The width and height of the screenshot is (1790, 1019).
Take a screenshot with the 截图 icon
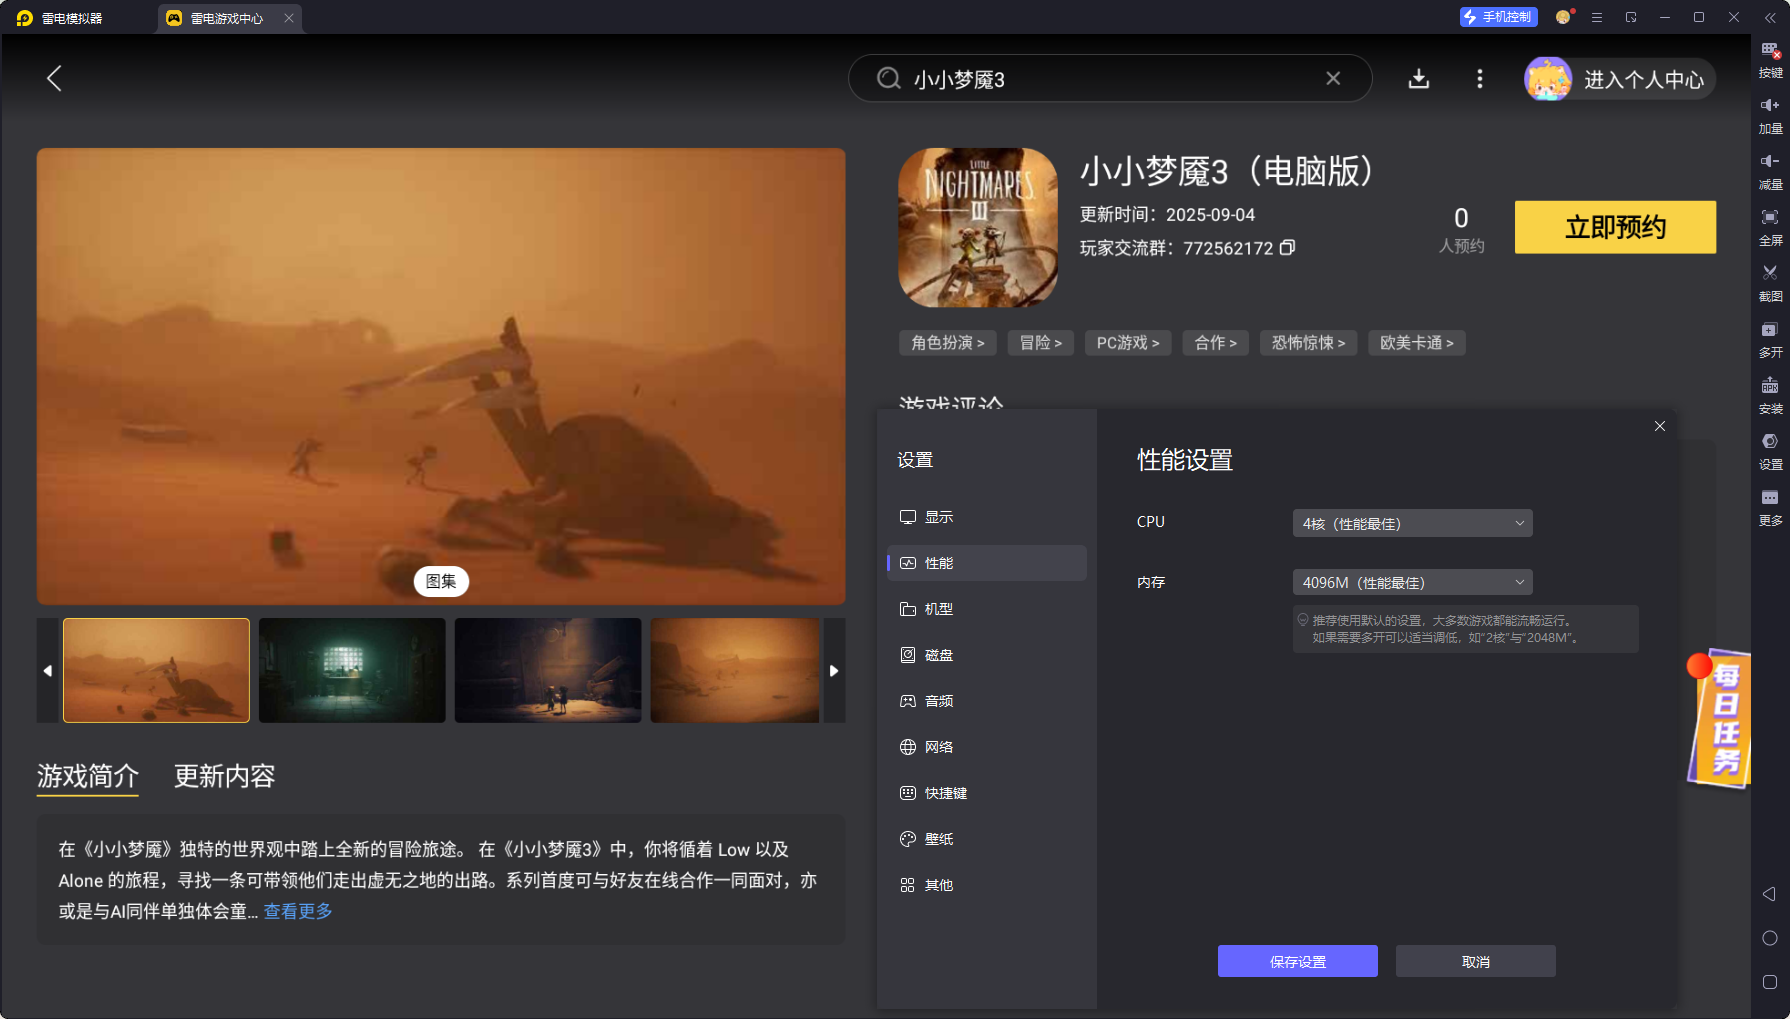(x=1770, y=284)
